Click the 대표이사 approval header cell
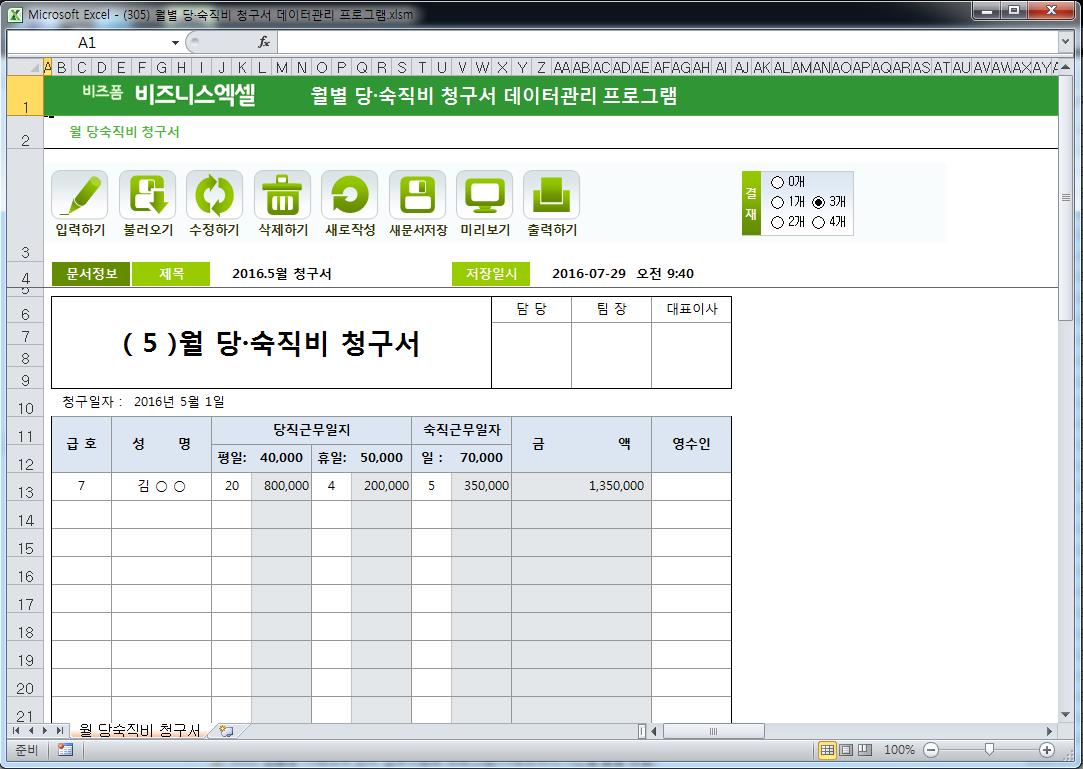The image size is (1083, 769). 691,309
